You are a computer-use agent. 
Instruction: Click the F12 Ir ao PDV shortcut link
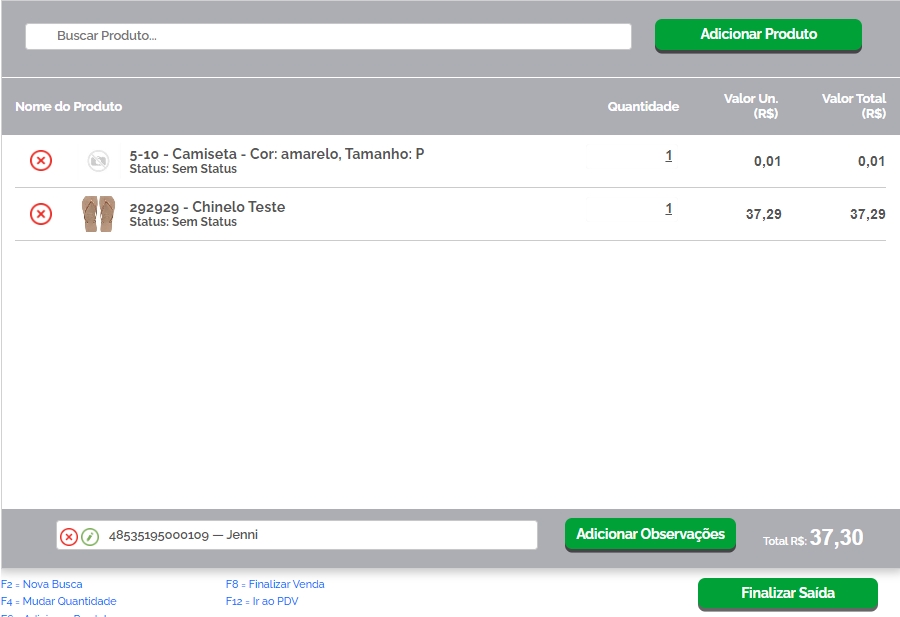(x=262, y=601)
